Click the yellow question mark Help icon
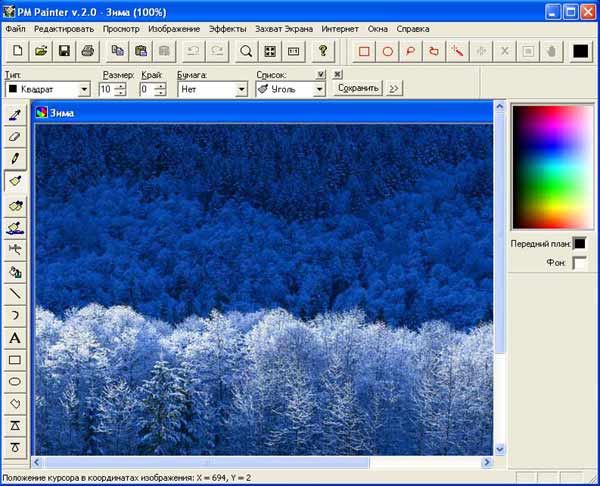600x486 pixels. (x=322, y=50)
